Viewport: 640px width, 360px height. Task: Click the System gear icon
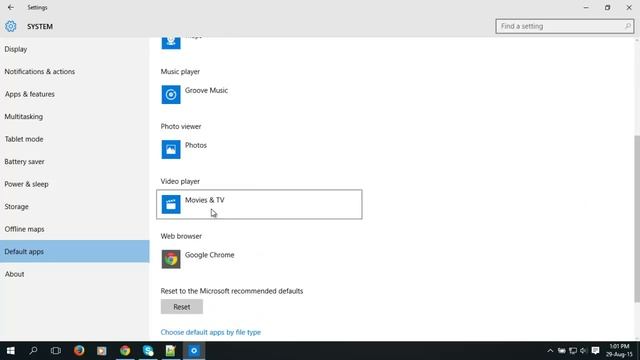[x=11, y=26]
